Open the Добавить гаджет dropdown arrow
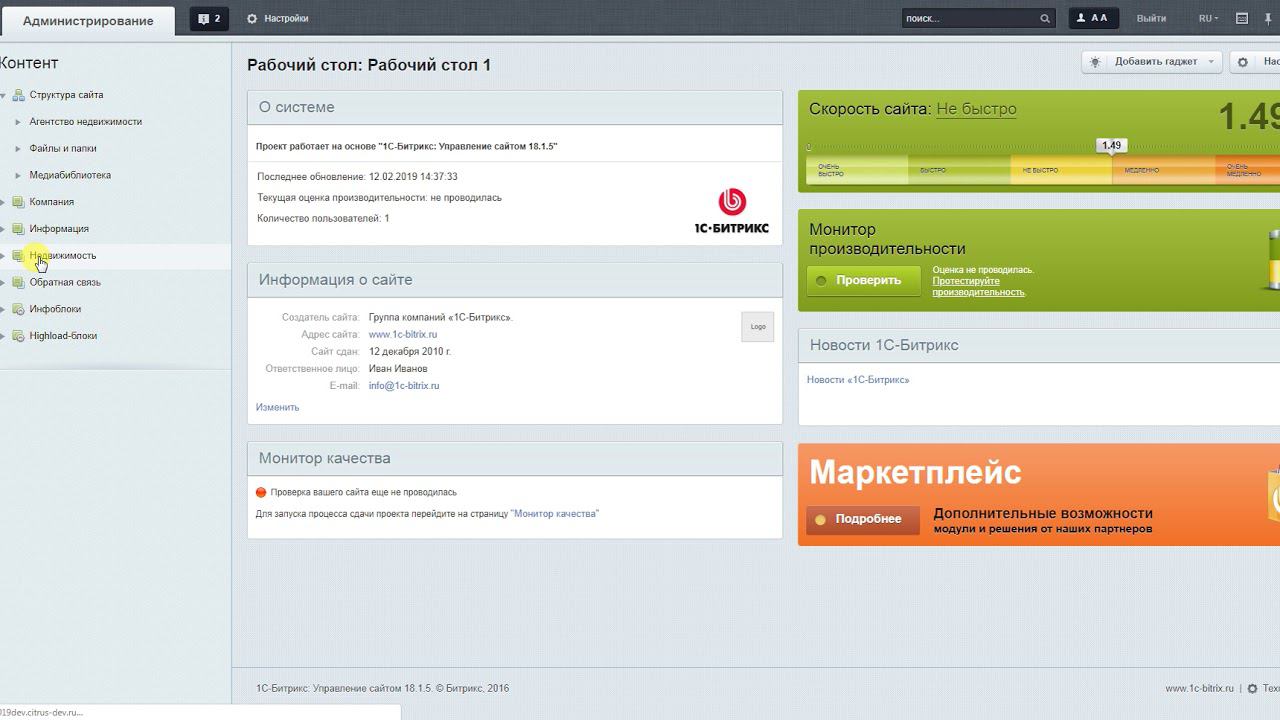Viewport: 1280px width, 720px height. (x=1211, y=62)
